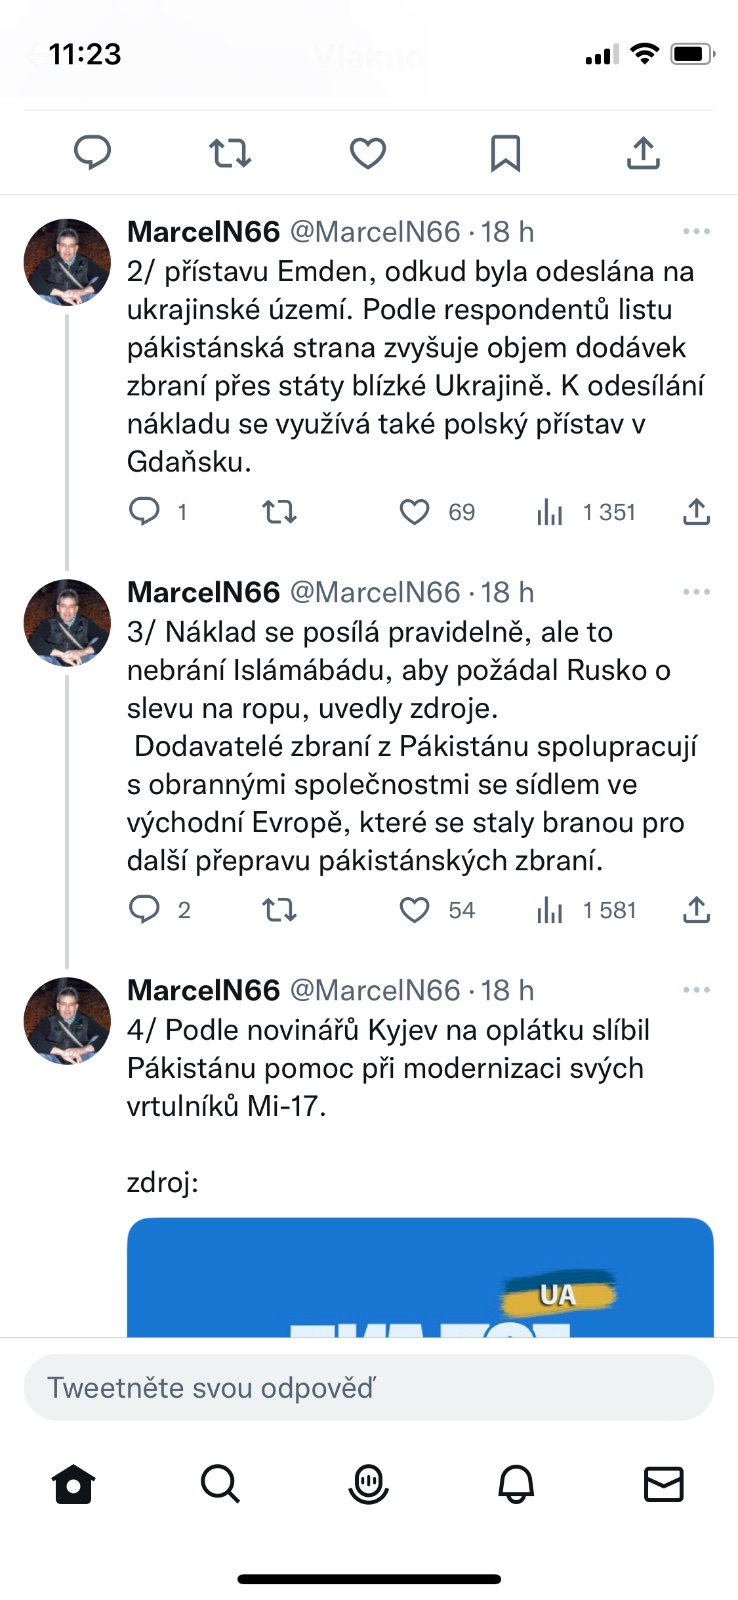738x1600 pixels.
Task: Open Direct Messages envelope tab
Action: (x=663, y=1485)
